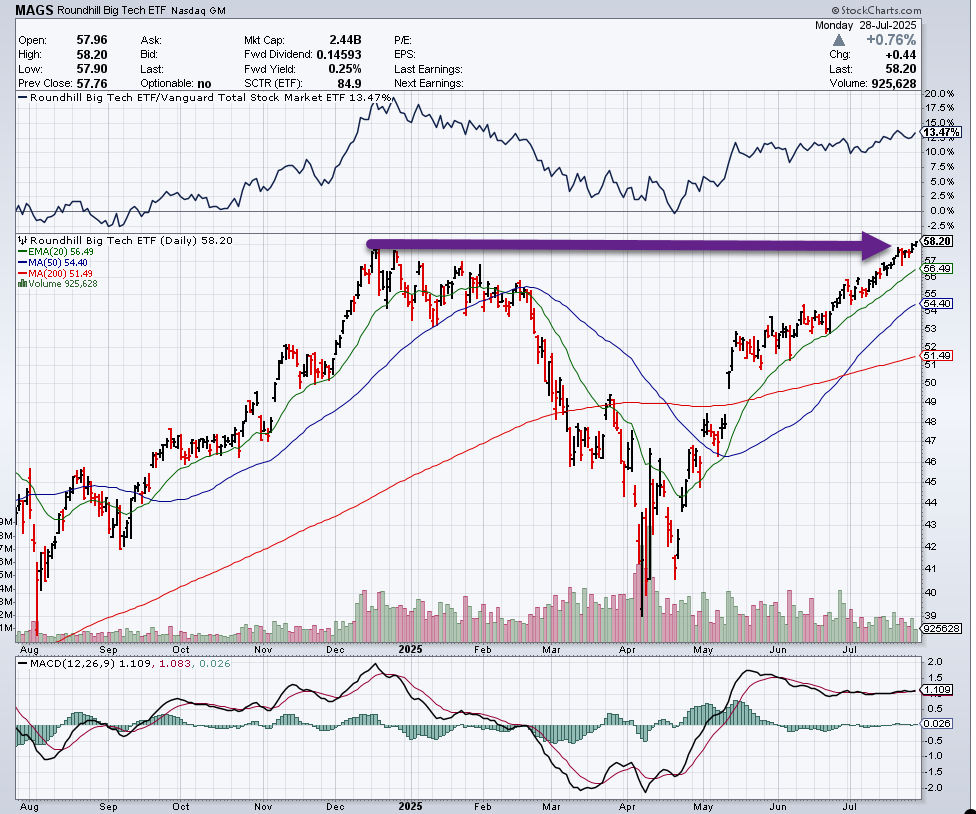Click the 45 label on the price axis

click(931, 481)
